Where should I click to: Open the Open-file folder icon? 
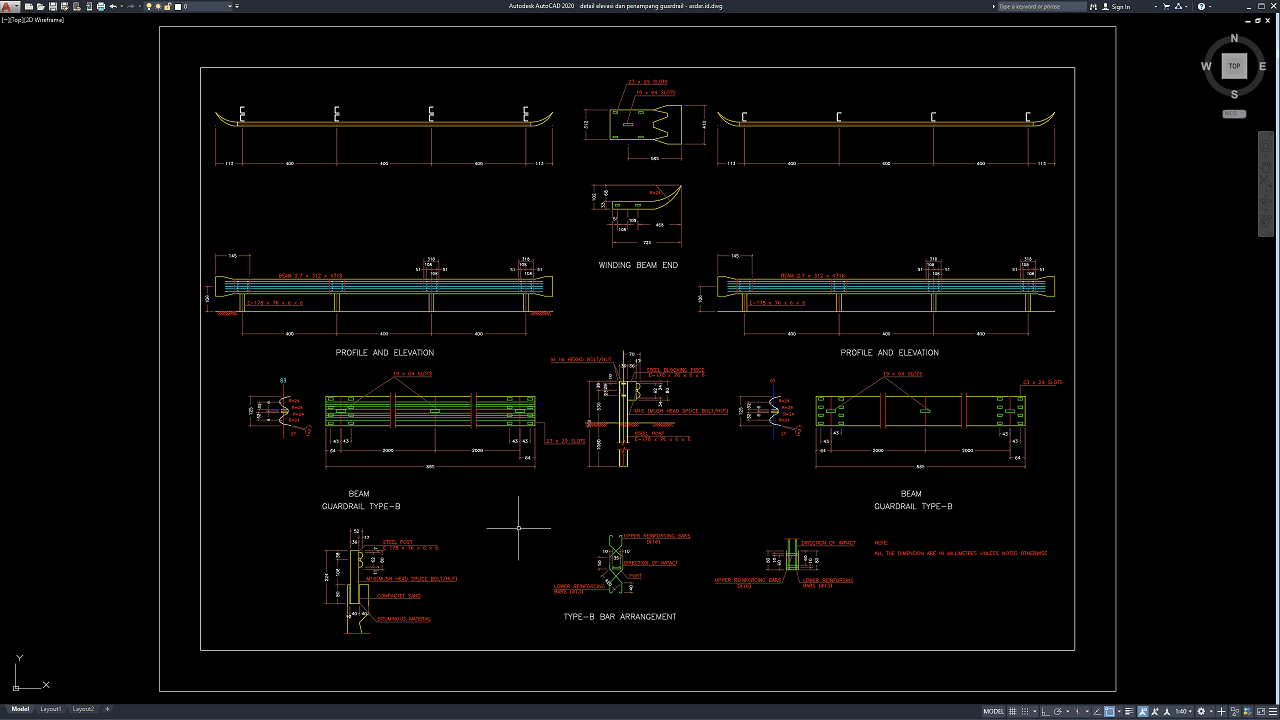coord(39,7)
